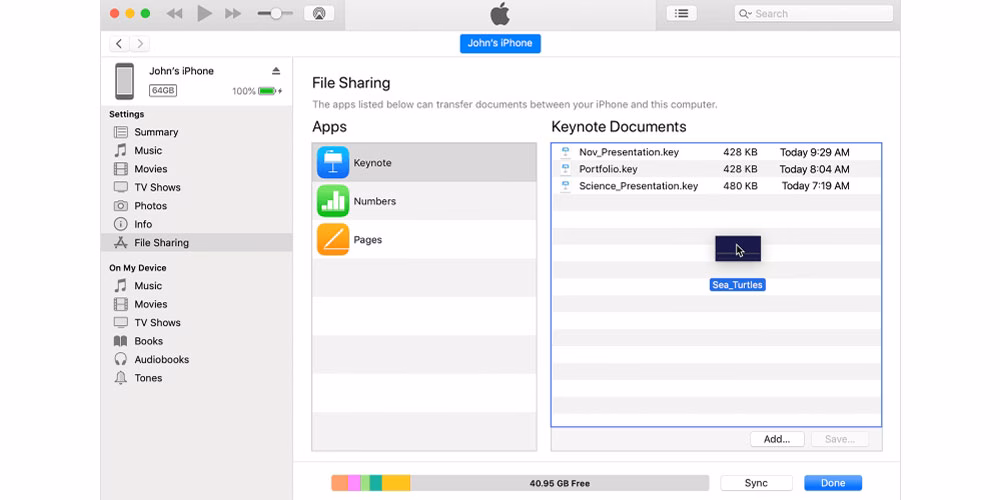
Task: Click the Add... button
Action: click(777, 439)
